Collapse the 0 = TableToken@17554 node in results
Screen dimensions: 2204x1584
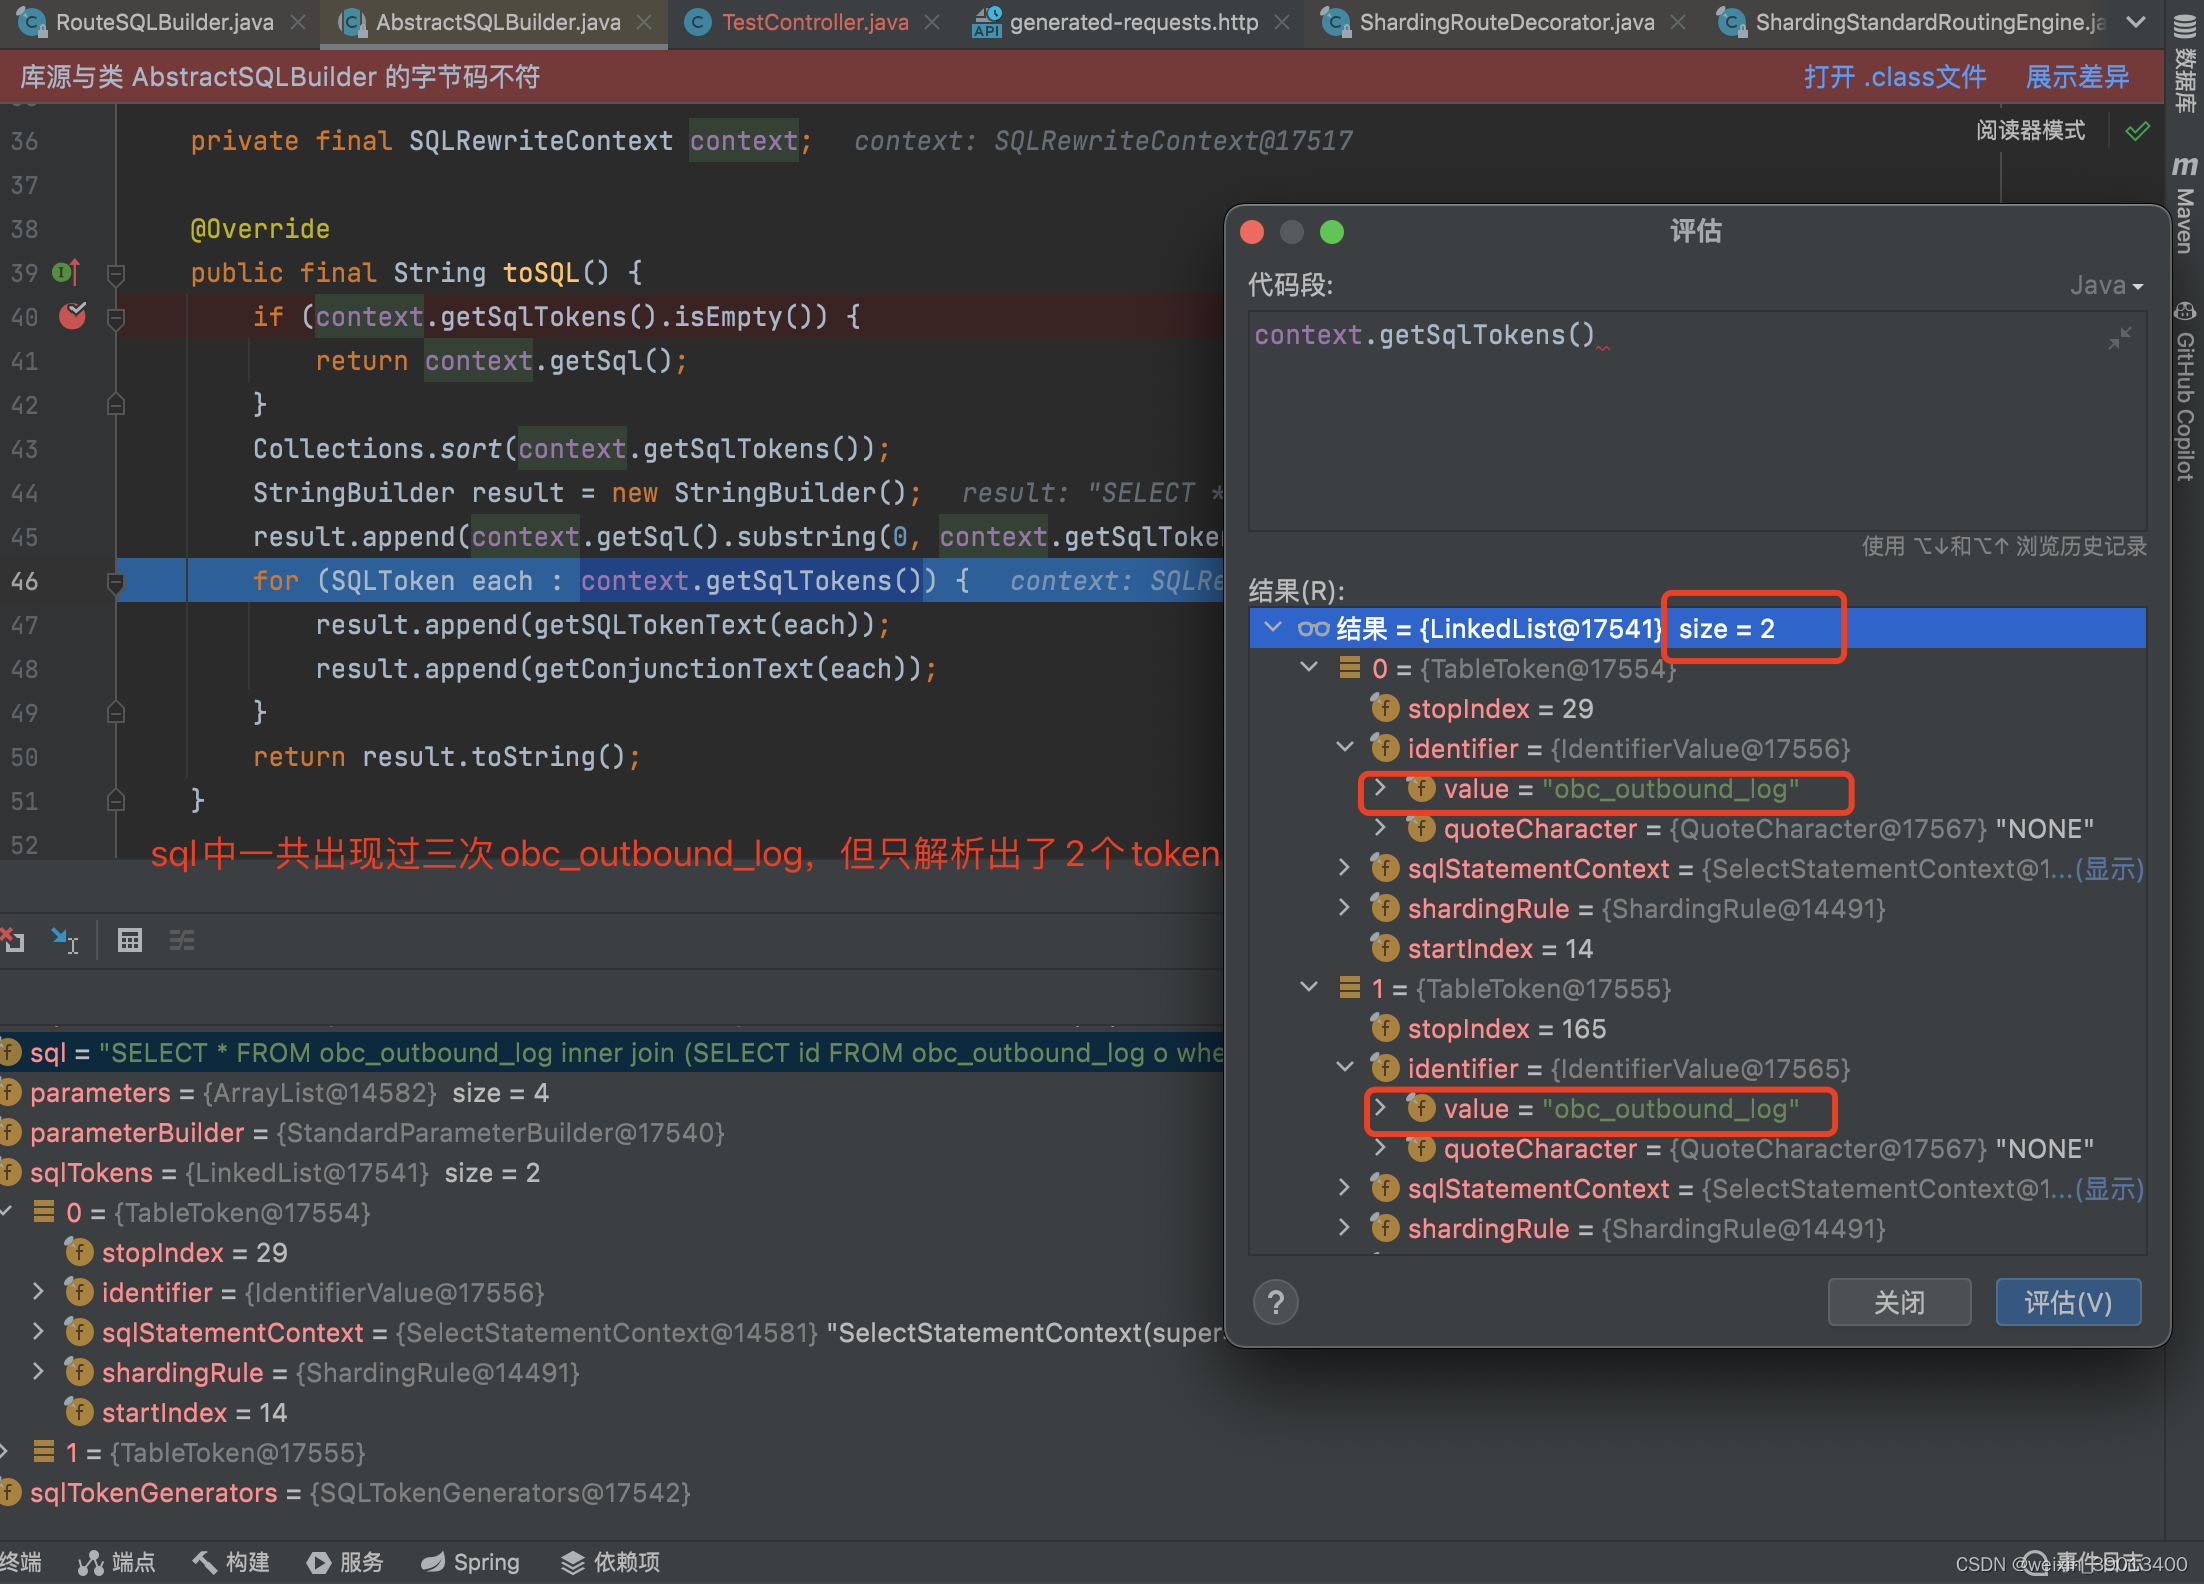(1309, 668)
